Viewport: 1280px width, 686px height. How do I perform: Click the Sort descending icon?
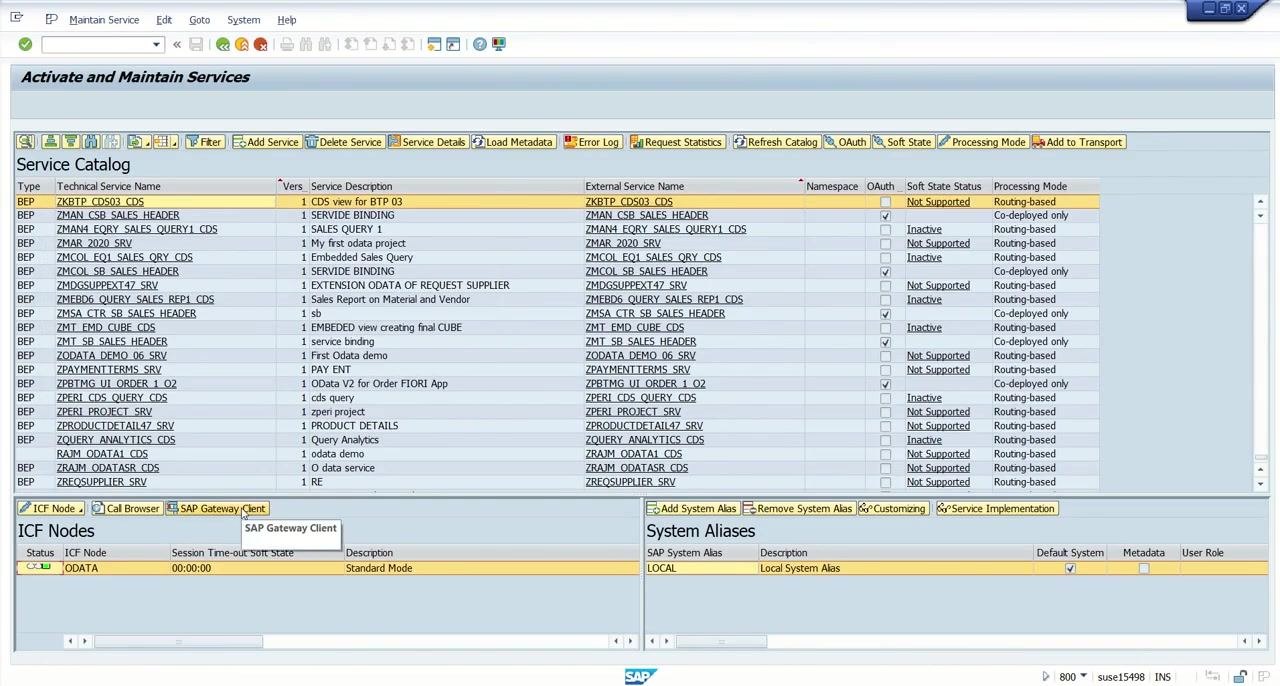pos(70,142)
